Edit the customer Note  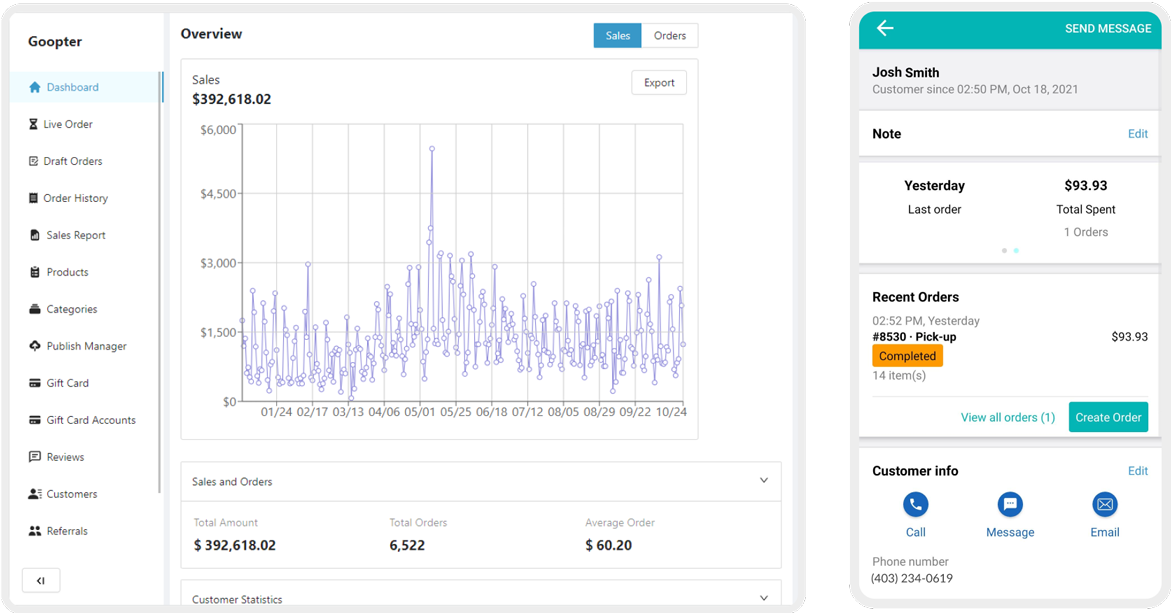pyautogui.click(x=1137, y=134)
